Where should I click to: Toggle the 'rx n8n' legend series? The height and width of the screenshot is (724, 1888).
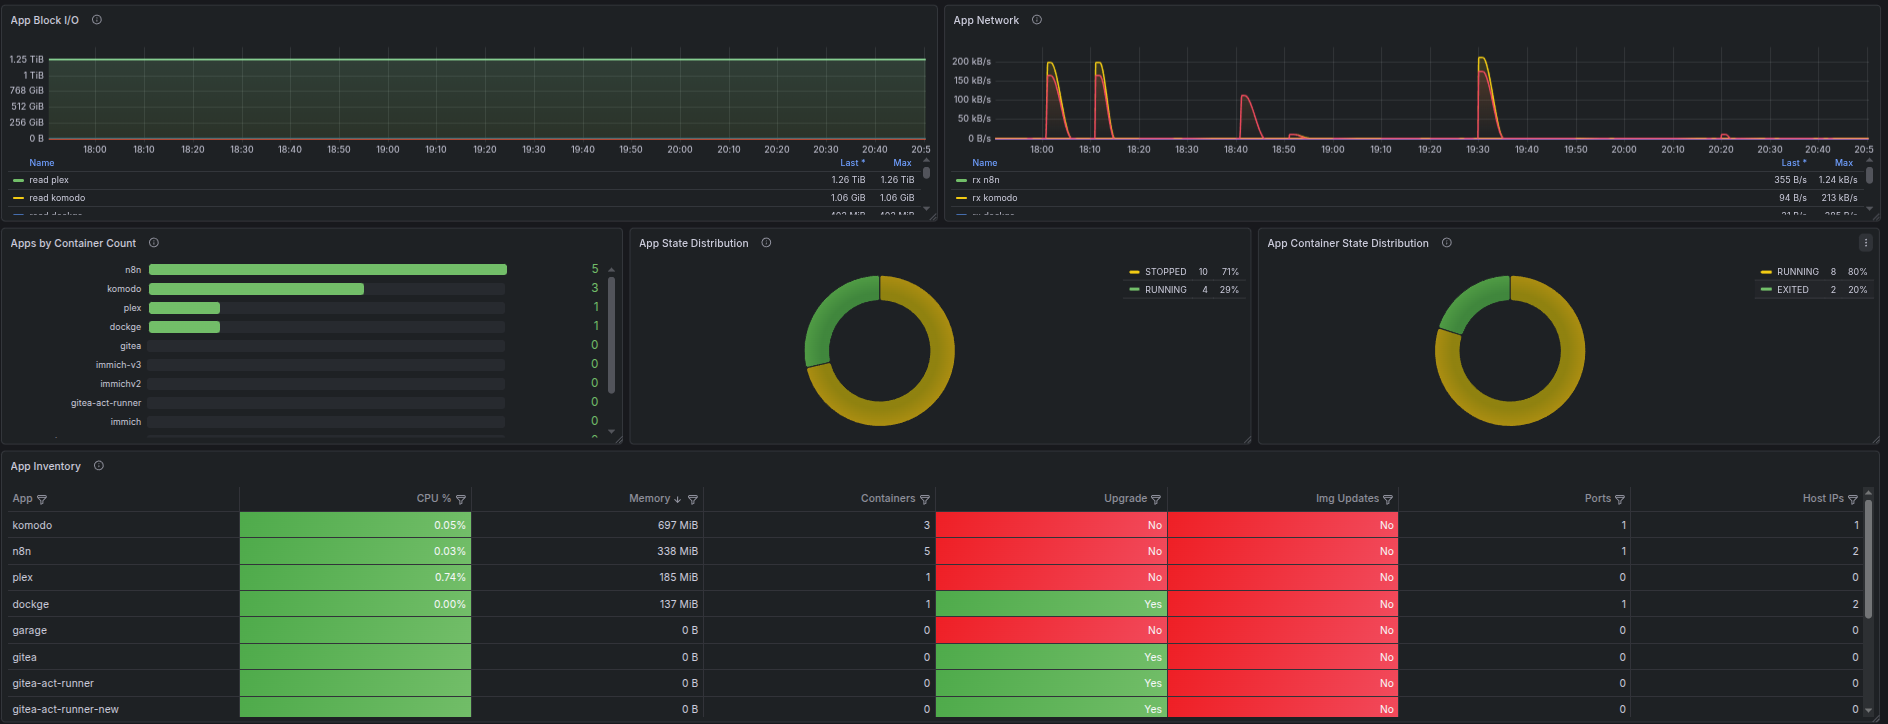tap(986, 180)
